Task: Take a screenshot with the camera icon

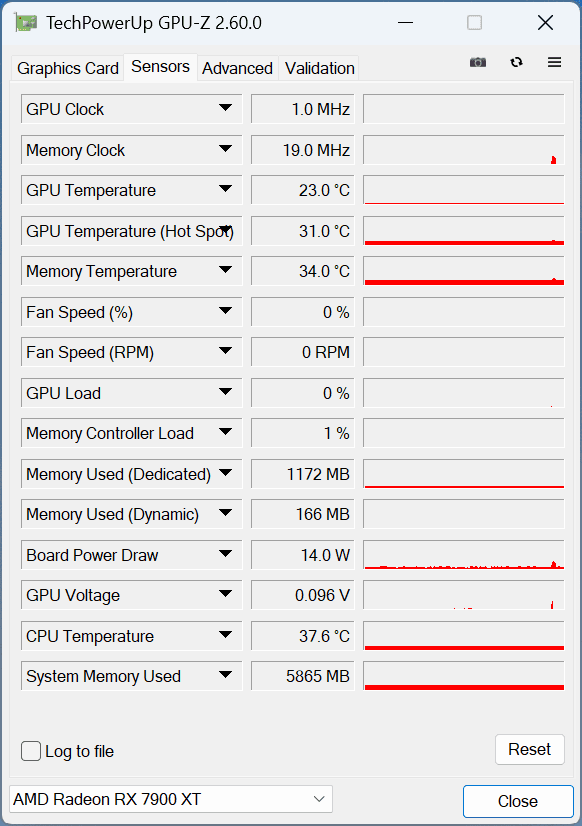Action: click(x=478, y=62)
